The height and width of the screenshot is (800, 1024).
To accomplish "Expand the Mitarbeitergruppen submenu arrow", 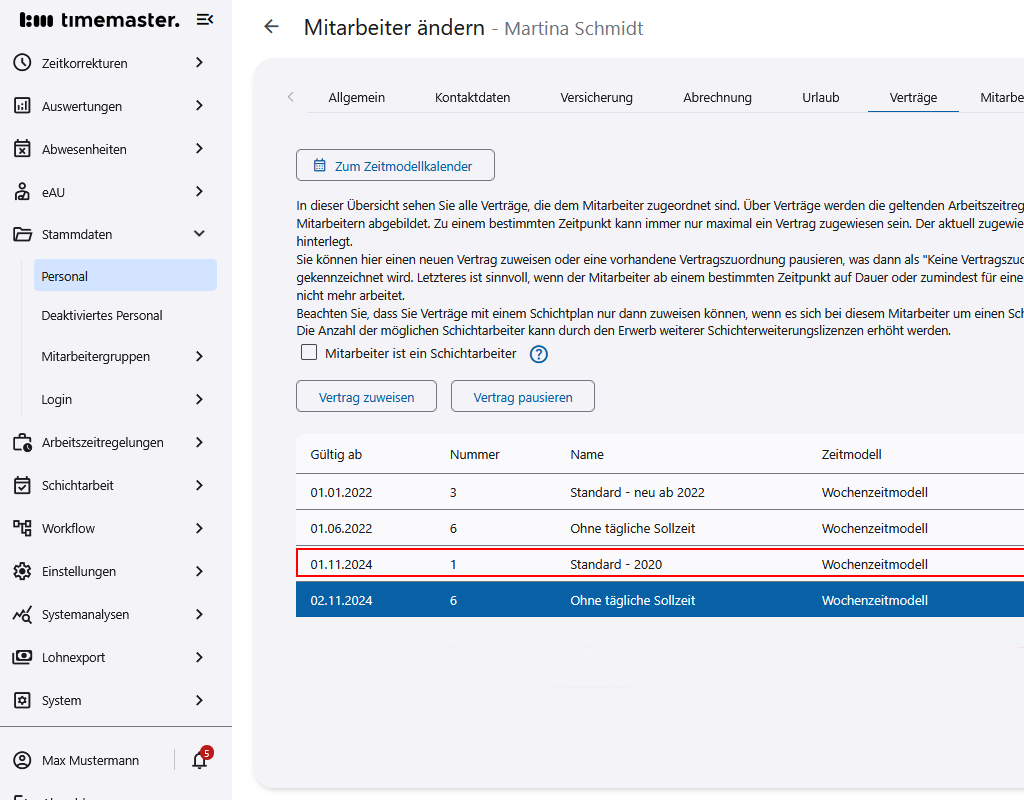I will point(199,356).
